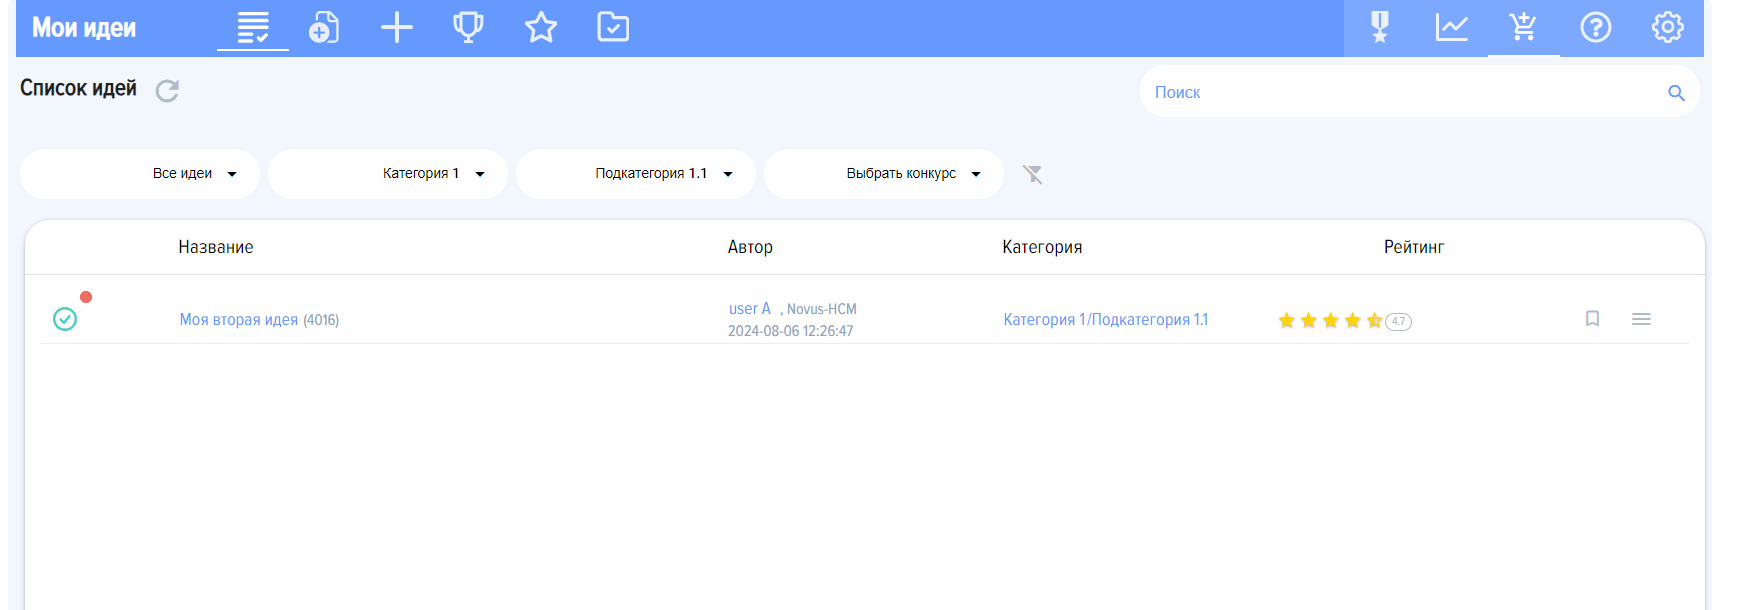Clear filters with the crossed funnel icon

[1032, 175]
